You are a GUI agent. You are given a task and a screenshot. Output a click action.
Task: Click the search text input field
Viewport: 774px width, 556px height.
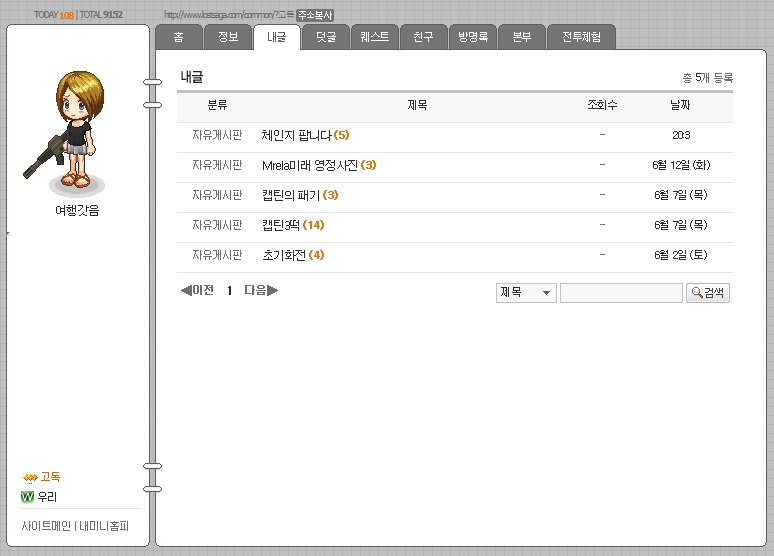tap(621, 293)
